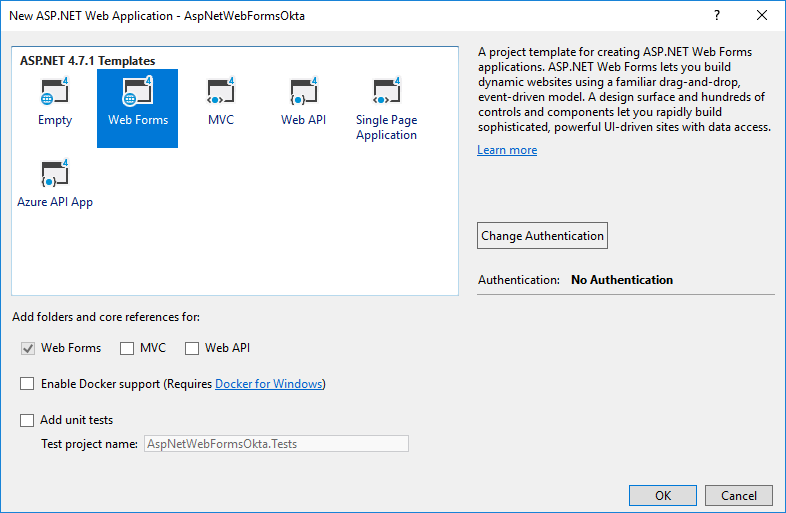Image resolution: width=786 pixels, height=513 pixels.
Task: Confirm with the OK button
Action: tap(662, 496)
